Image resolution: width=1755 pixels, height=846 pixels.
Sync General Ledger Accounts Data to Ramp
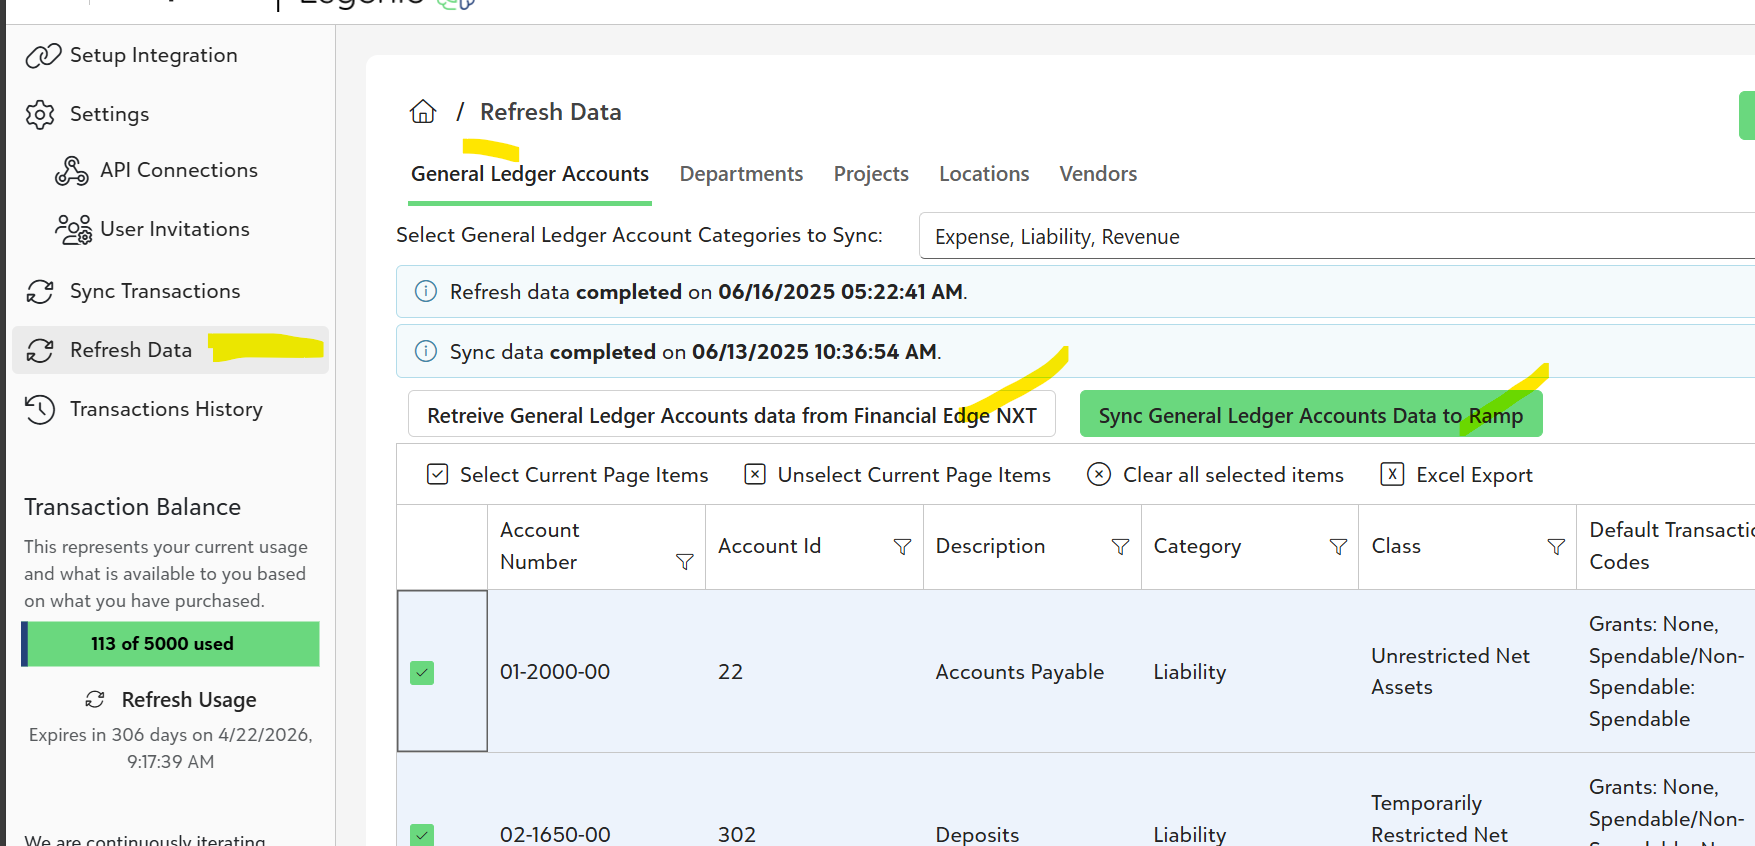pyautogui.click(x=1311, y=414)
